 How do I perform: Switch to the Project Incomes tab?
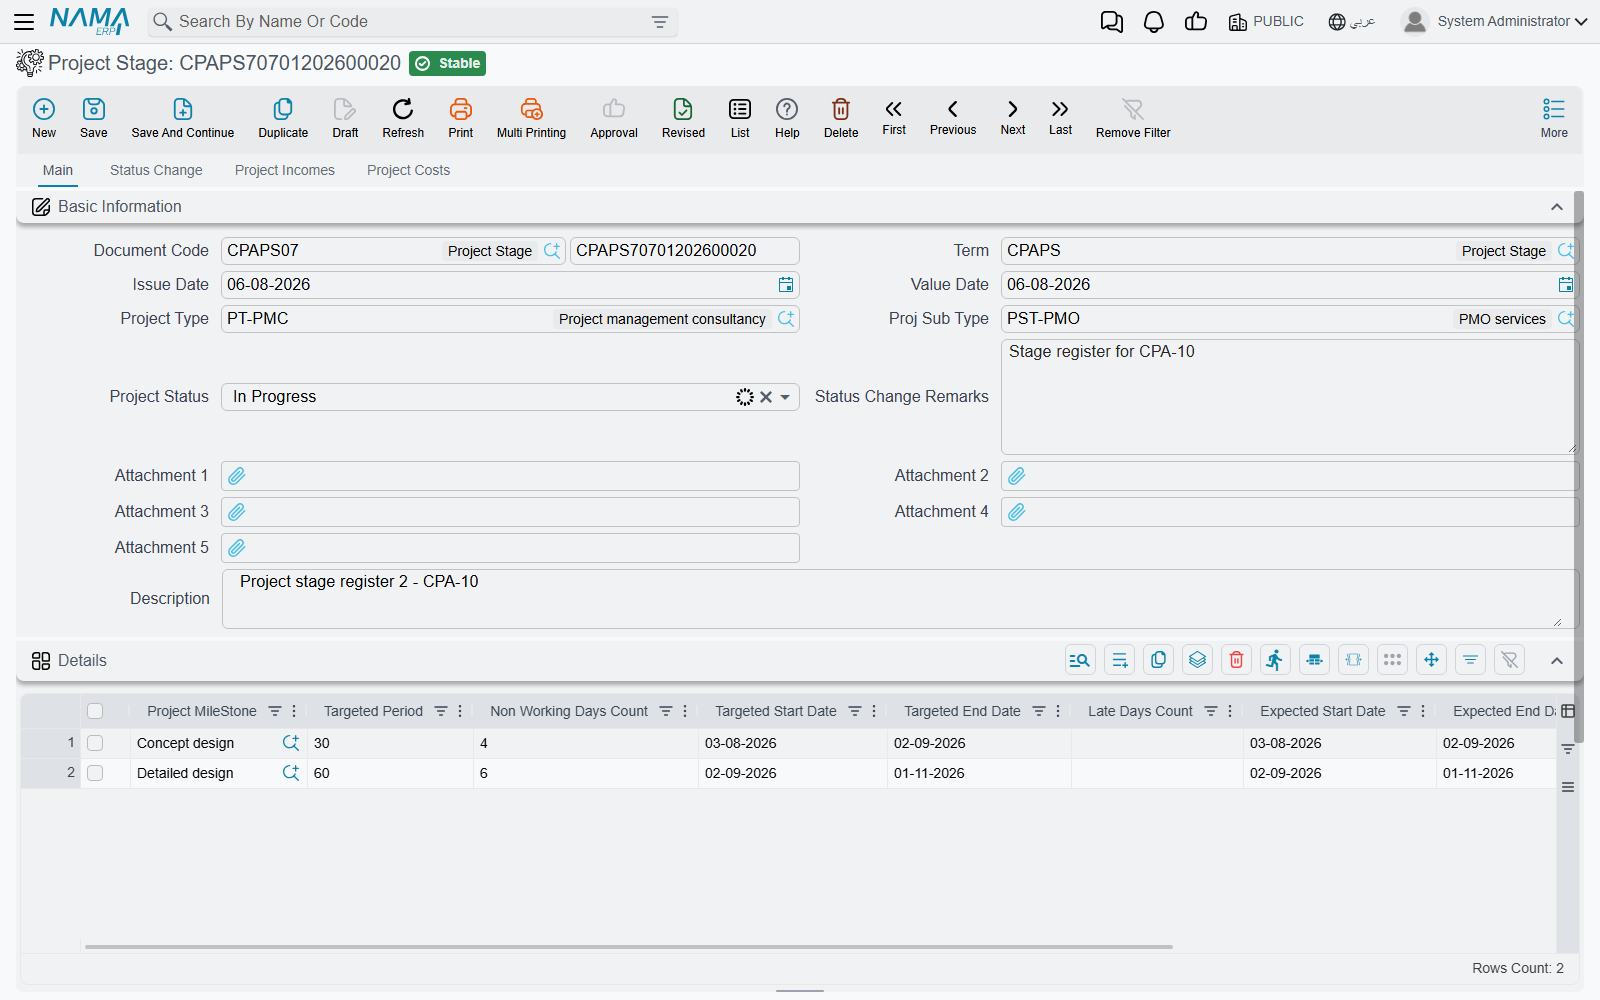click(285, 170)
